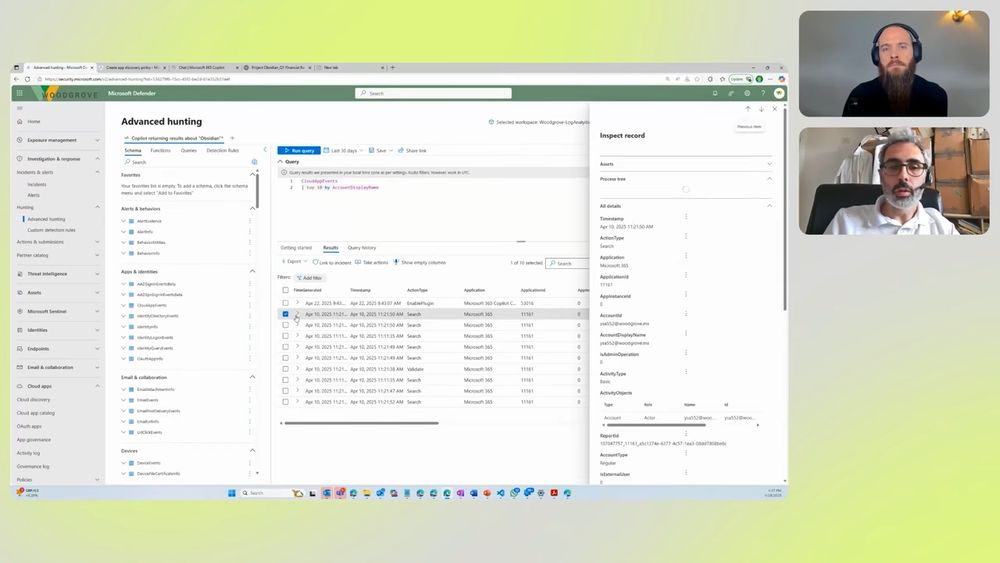This screenshot has width=1000, height=563.
Task: Click the Inspect record vertical scrollbar
Action: click(x=784, y=209)
